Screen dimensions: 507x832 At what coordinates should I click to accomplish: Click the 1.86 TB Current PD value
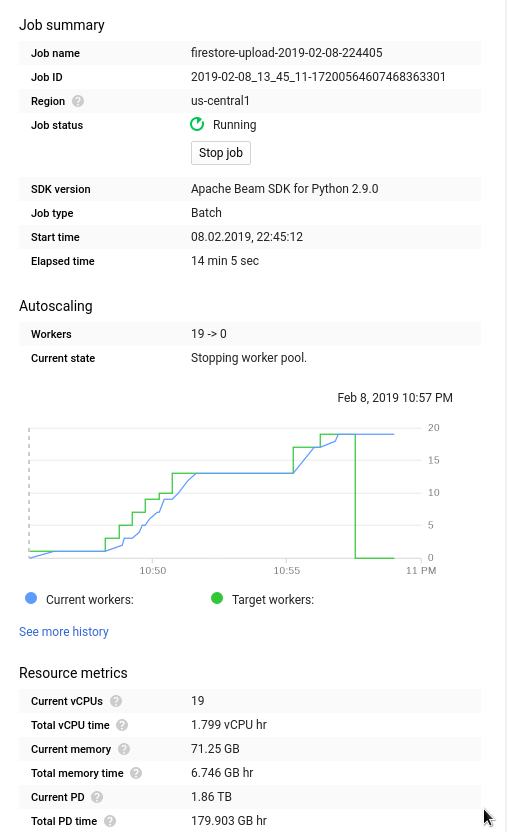(x=211, y=797)
